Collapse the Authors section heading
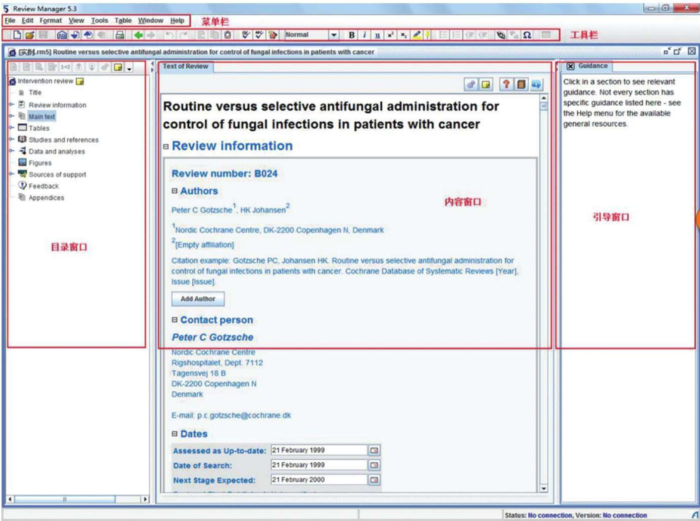700x521 pixels. tap(175, 191)
